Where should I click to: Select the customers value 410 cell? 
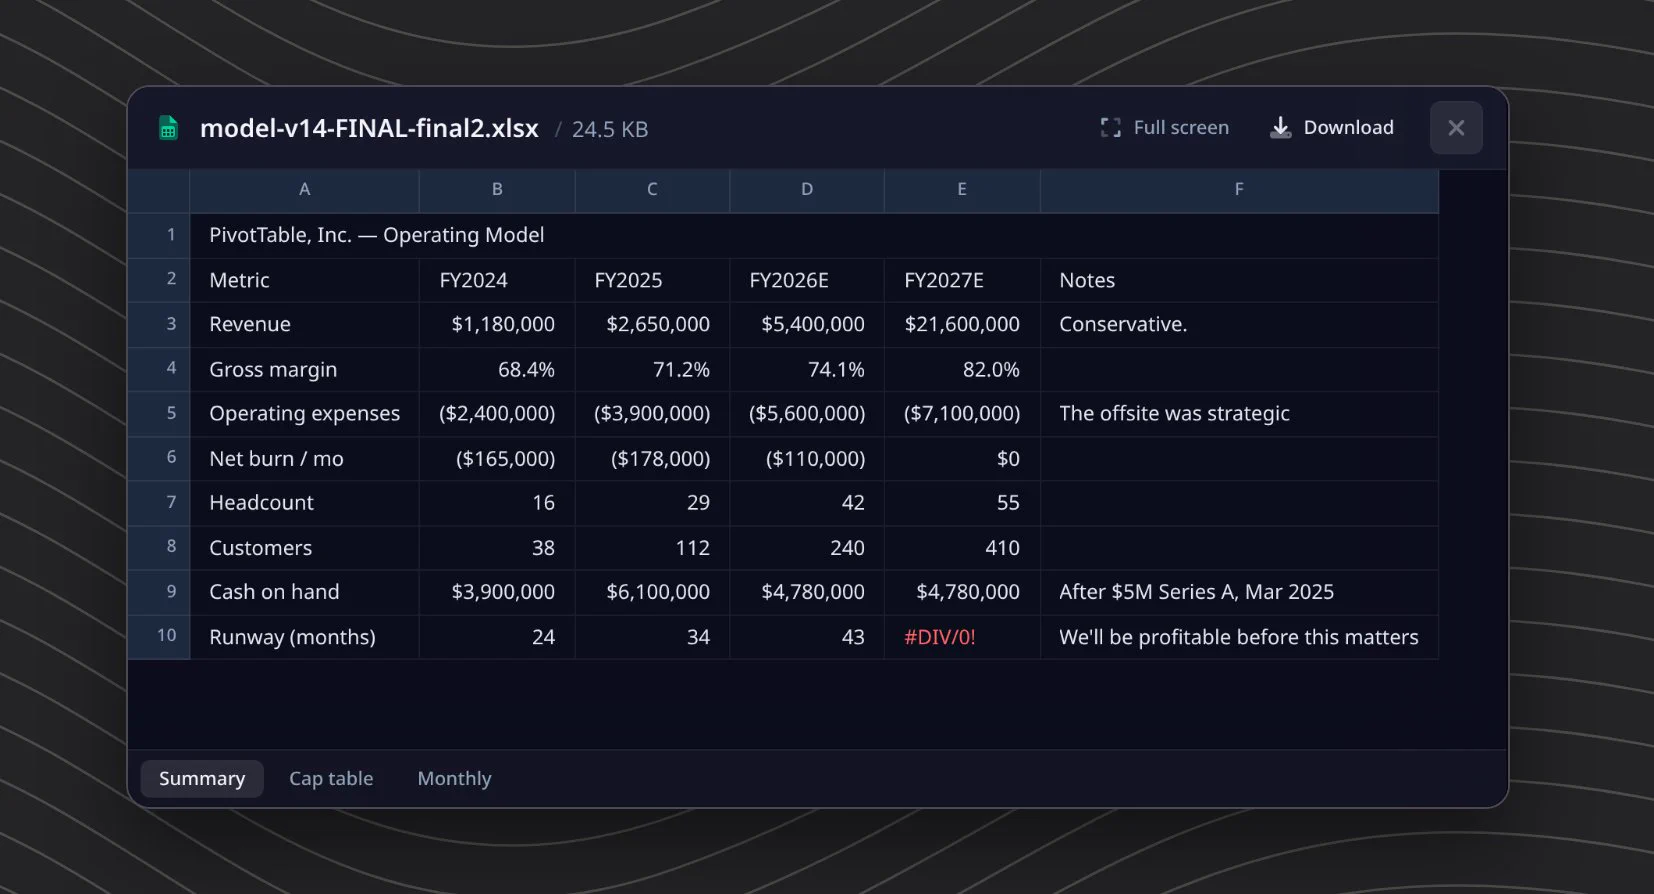click(962, 547)
